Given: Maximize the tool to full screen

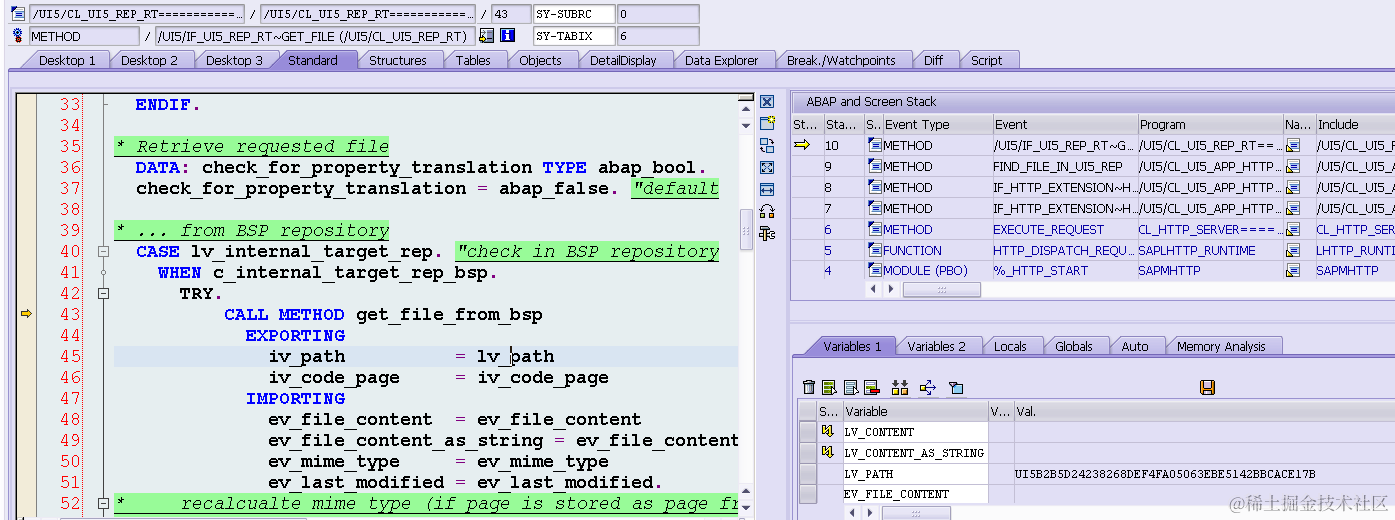Looking at the screenshot, I should (x=767, y=167).
